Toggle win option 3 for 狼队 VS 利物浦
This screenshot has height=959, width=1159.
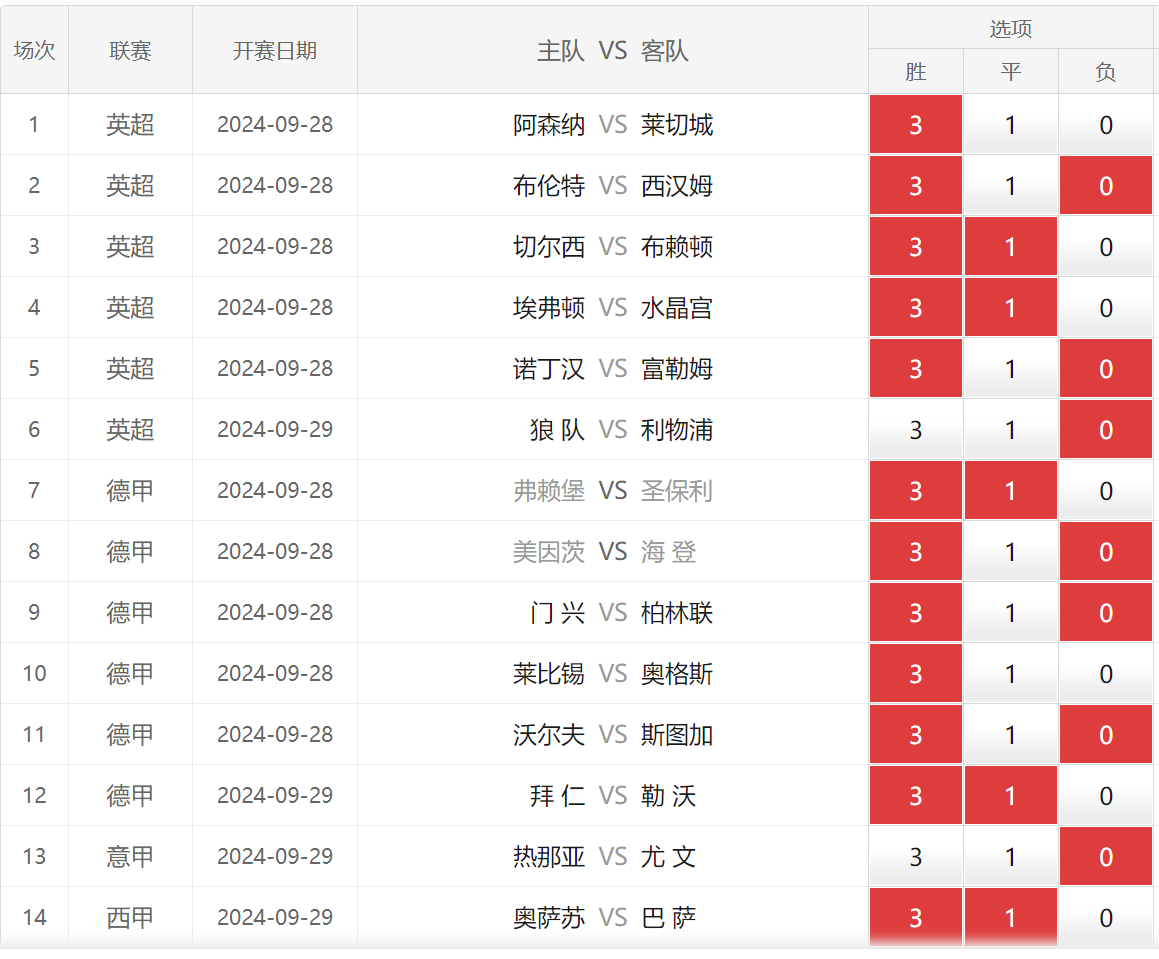(x=916, y=429)
